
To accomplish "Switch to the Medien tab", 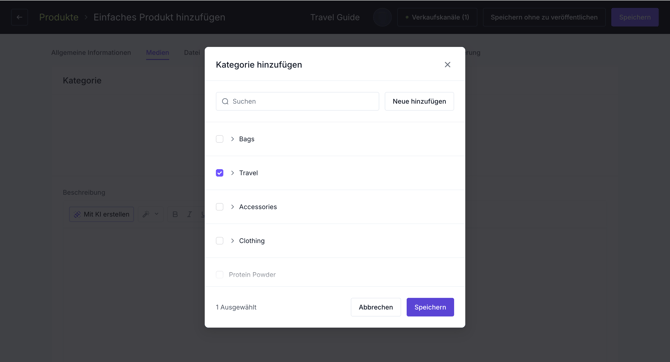I will (157, 53).
